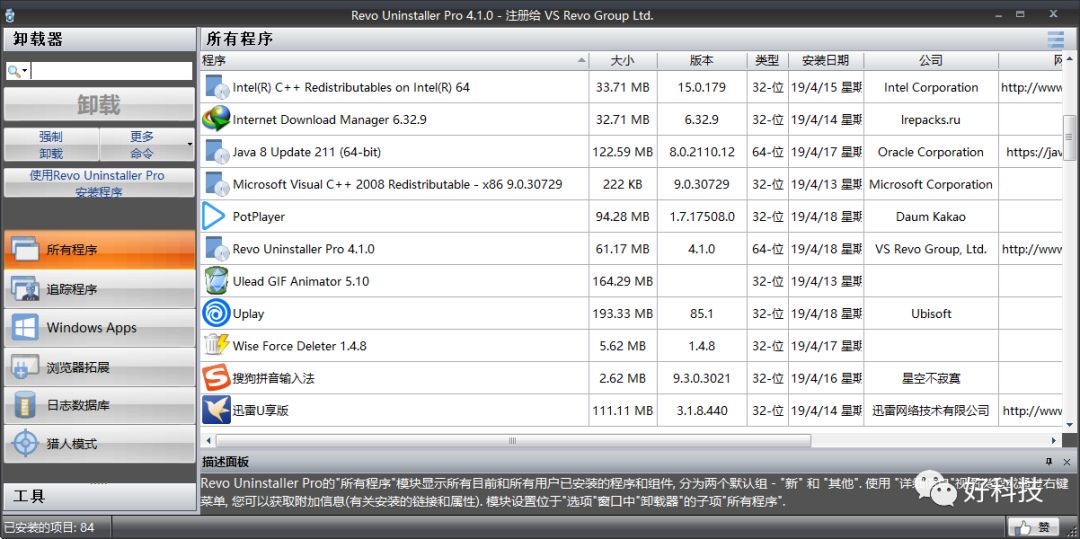Image resolution: width=1080 pixels, height=539 pixels.
Task: Click the 迅雷U享版 bird icon
Action: [x=216, y=410]
